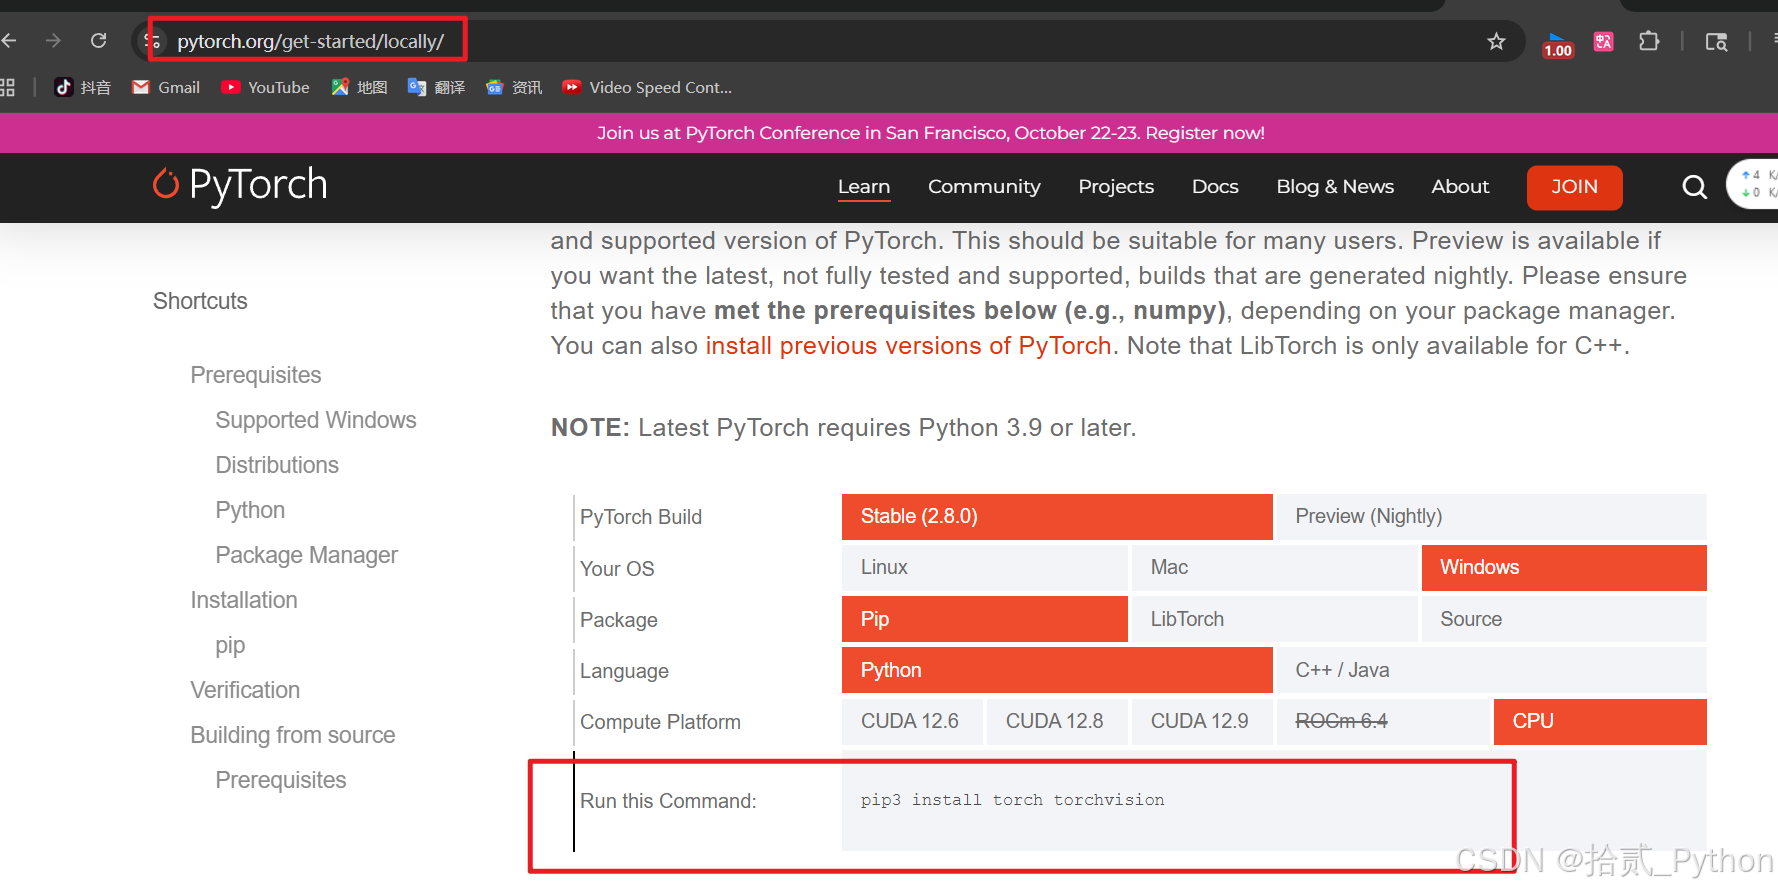Go to Installation shortcut
The image size is (1778, 890).
point(244,600)
